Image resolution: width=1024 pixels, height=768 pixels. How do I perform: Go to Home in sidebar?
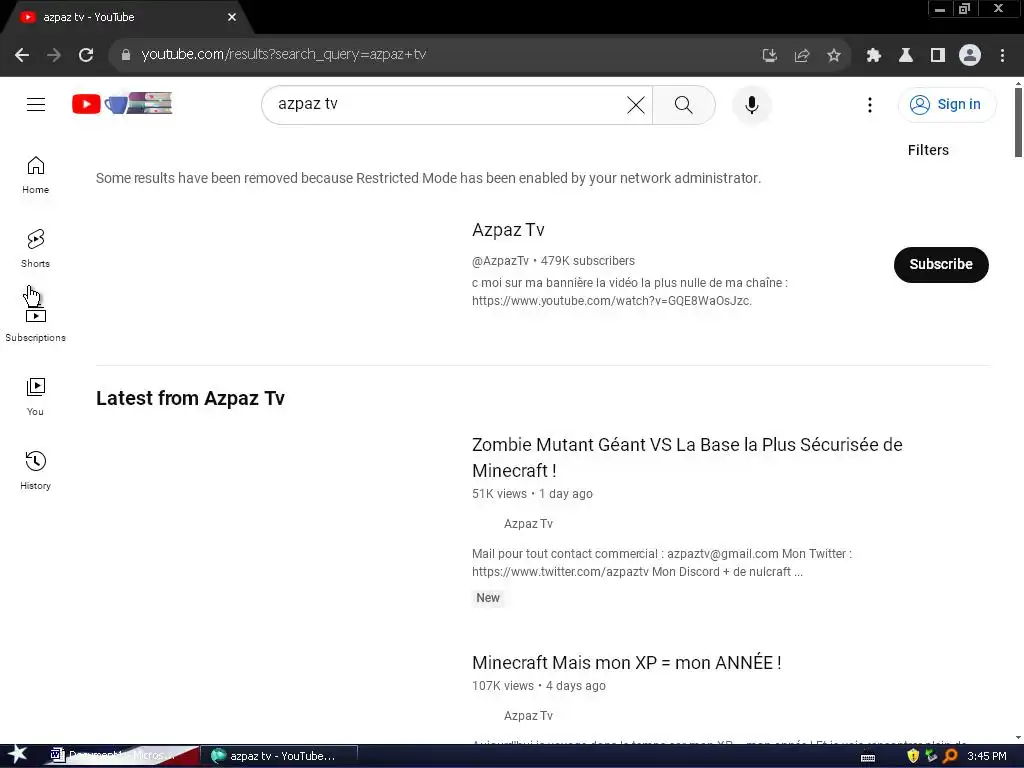tap(35, 175)
